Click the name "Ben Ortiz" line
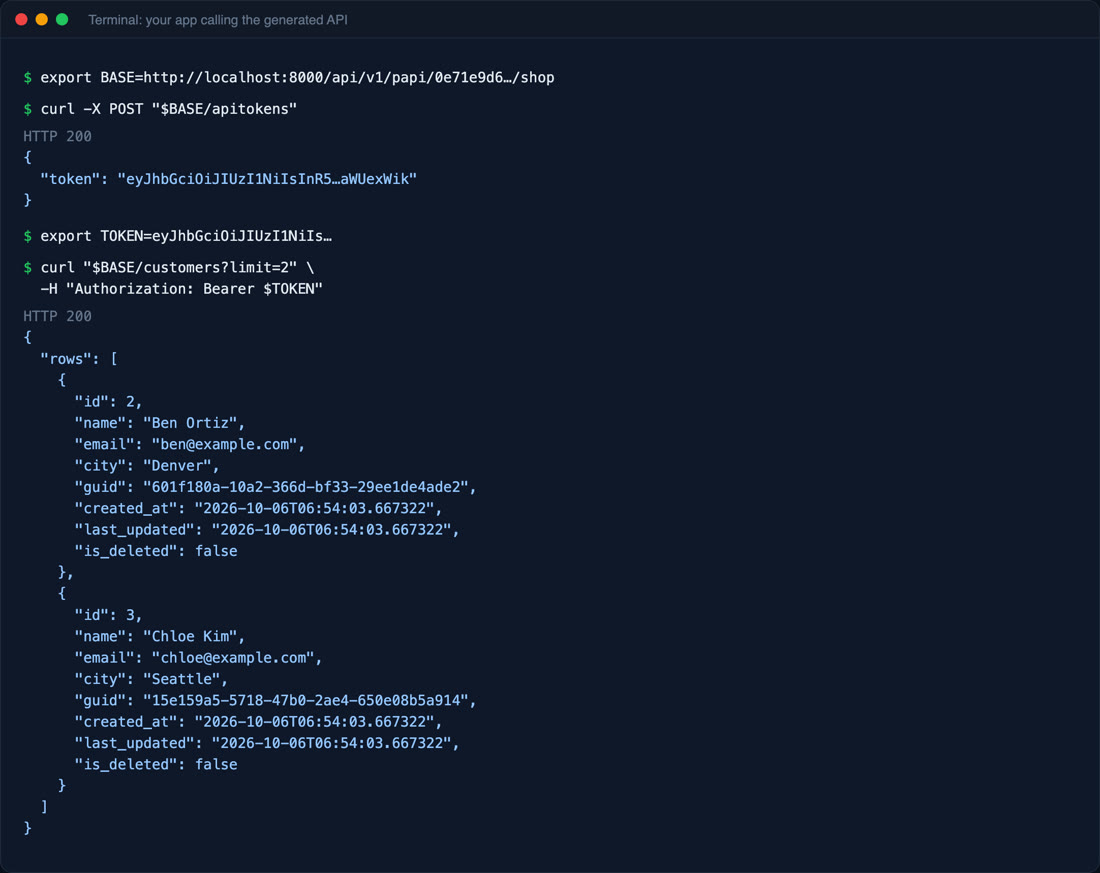Screen dimensions: 1100x873 (160, 423)
